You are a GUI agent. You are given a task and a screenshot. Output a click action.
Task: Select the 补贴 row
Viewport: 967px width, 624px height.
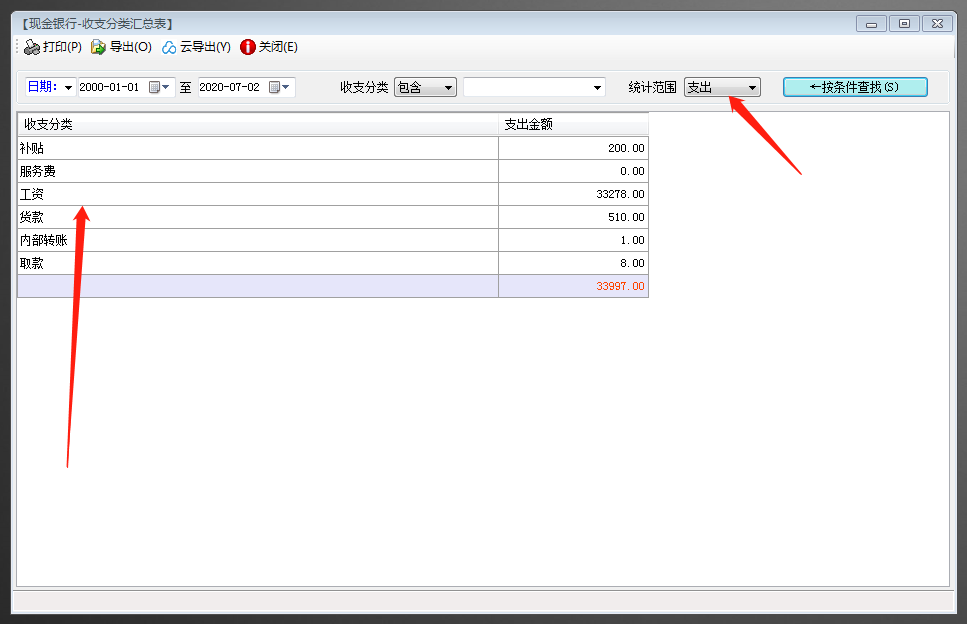[257, 148]
